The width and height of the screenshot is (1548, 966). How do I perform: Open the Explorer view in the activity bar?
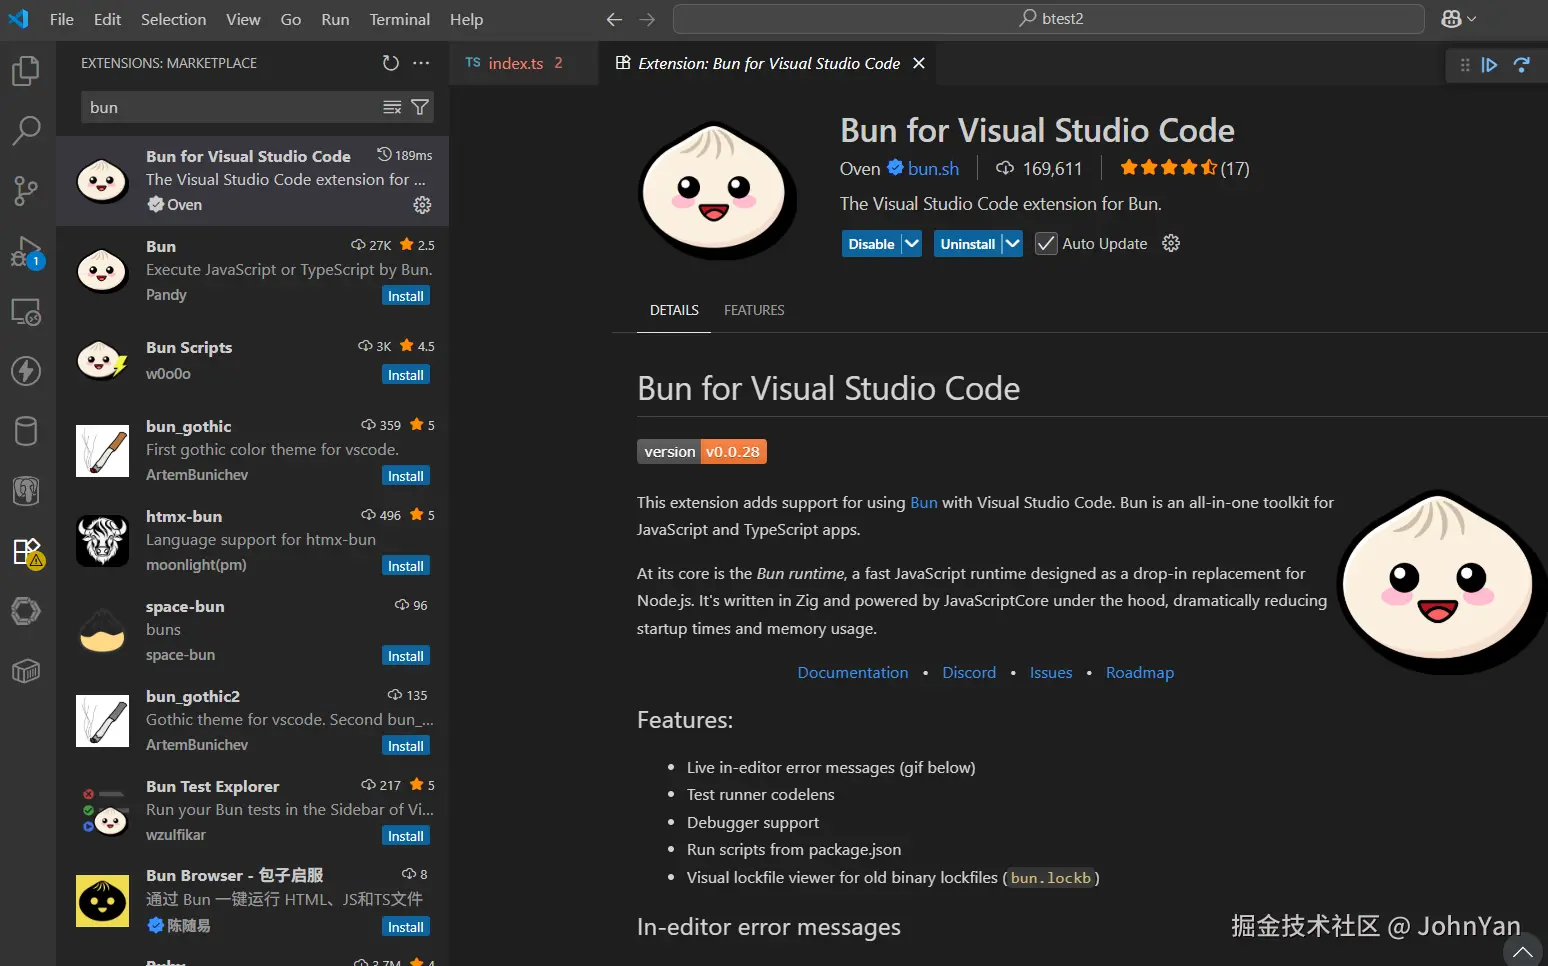(x=26, y=71)
